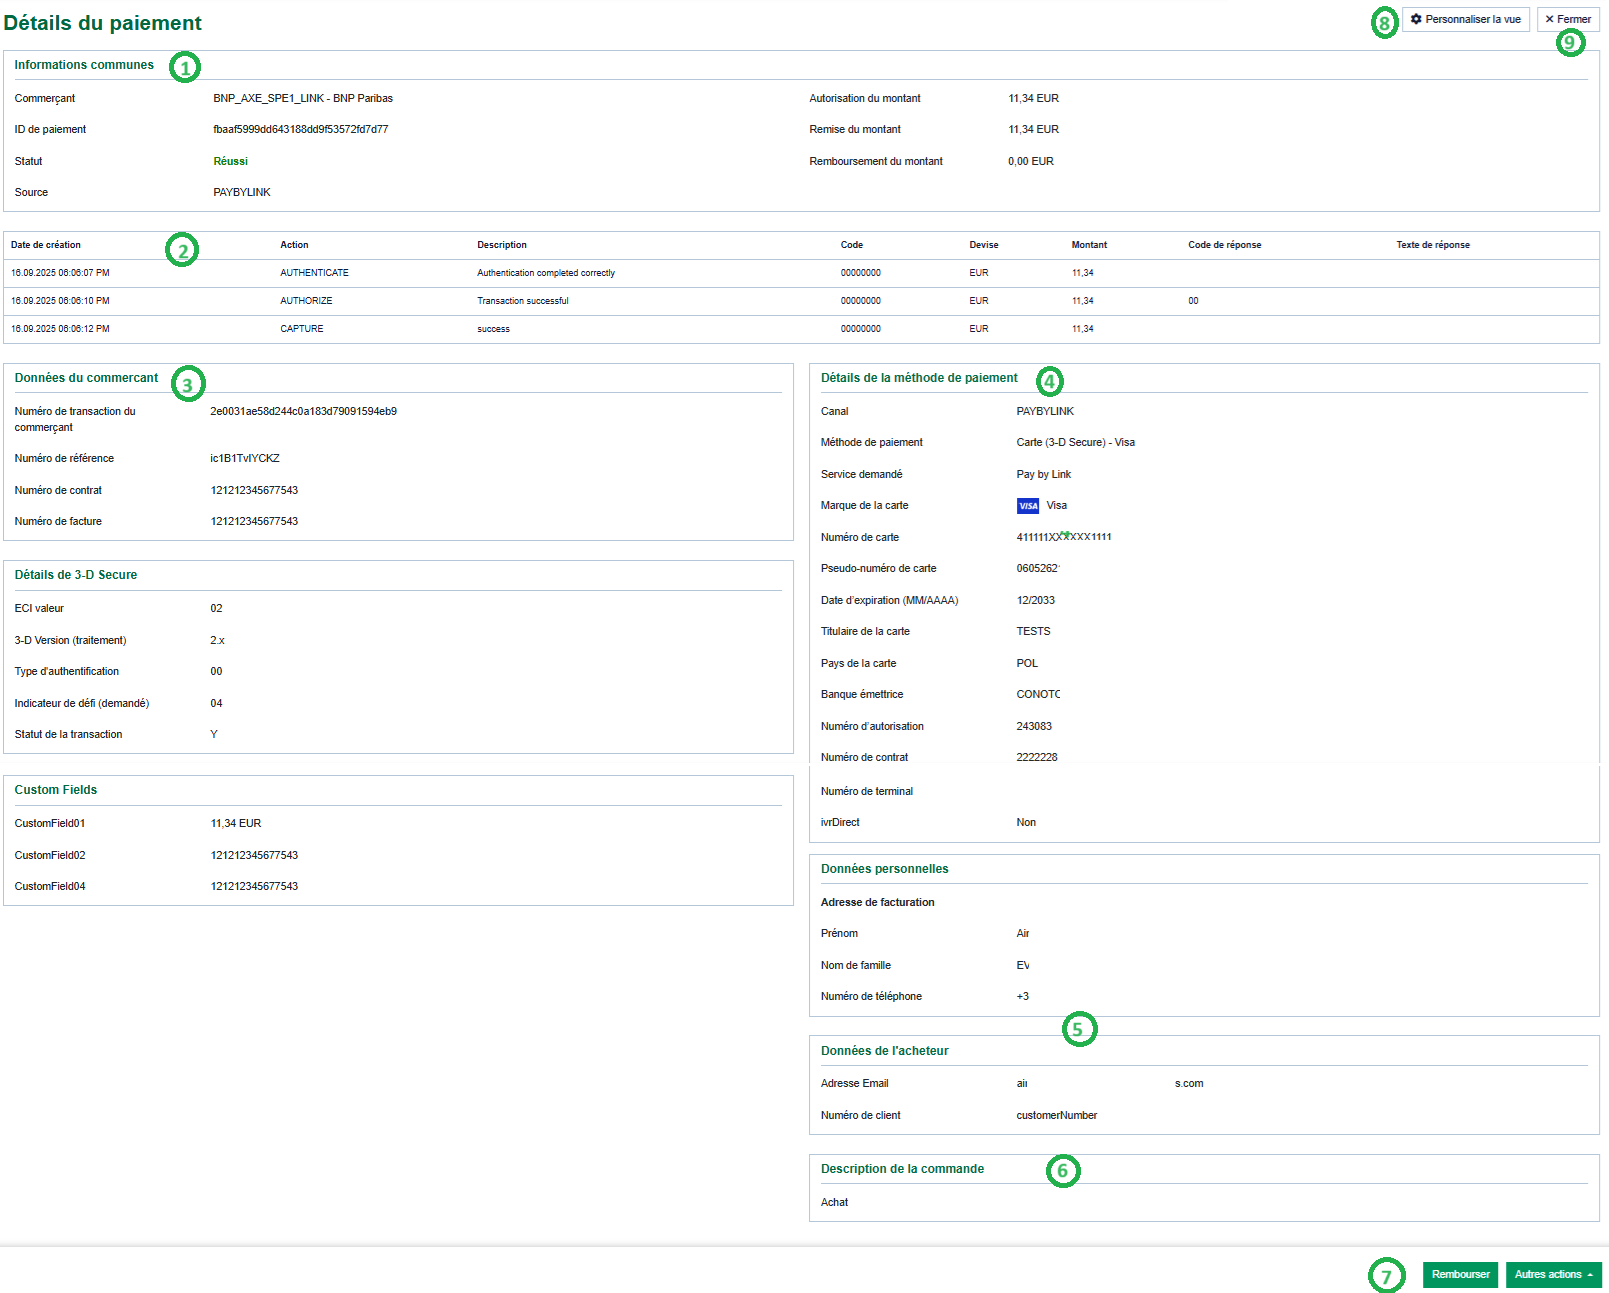
Task: Click the Détails de 3-D Secure heading
Action: click(76, 575)
